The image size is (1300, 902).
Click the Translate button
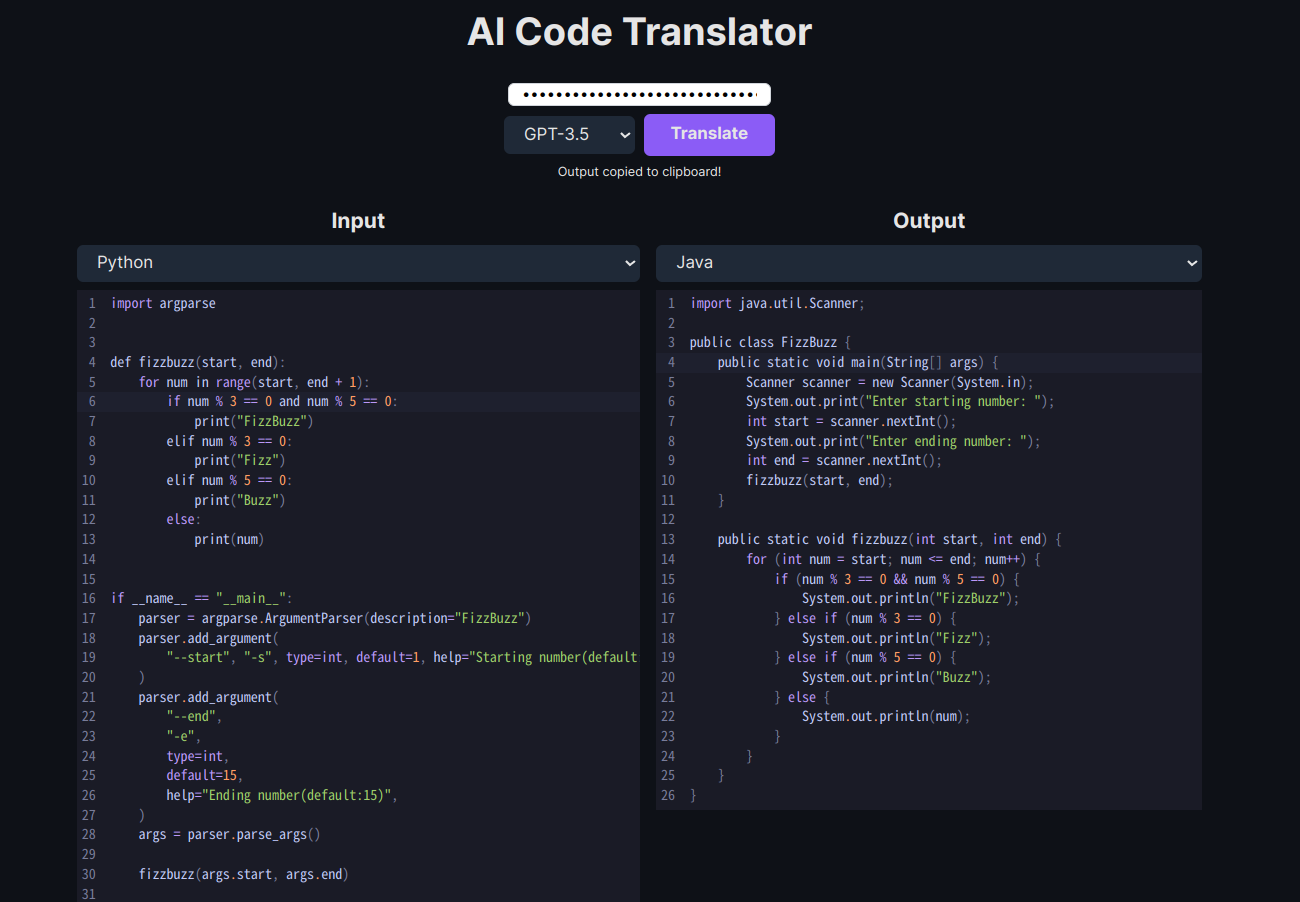coord(709,134)
